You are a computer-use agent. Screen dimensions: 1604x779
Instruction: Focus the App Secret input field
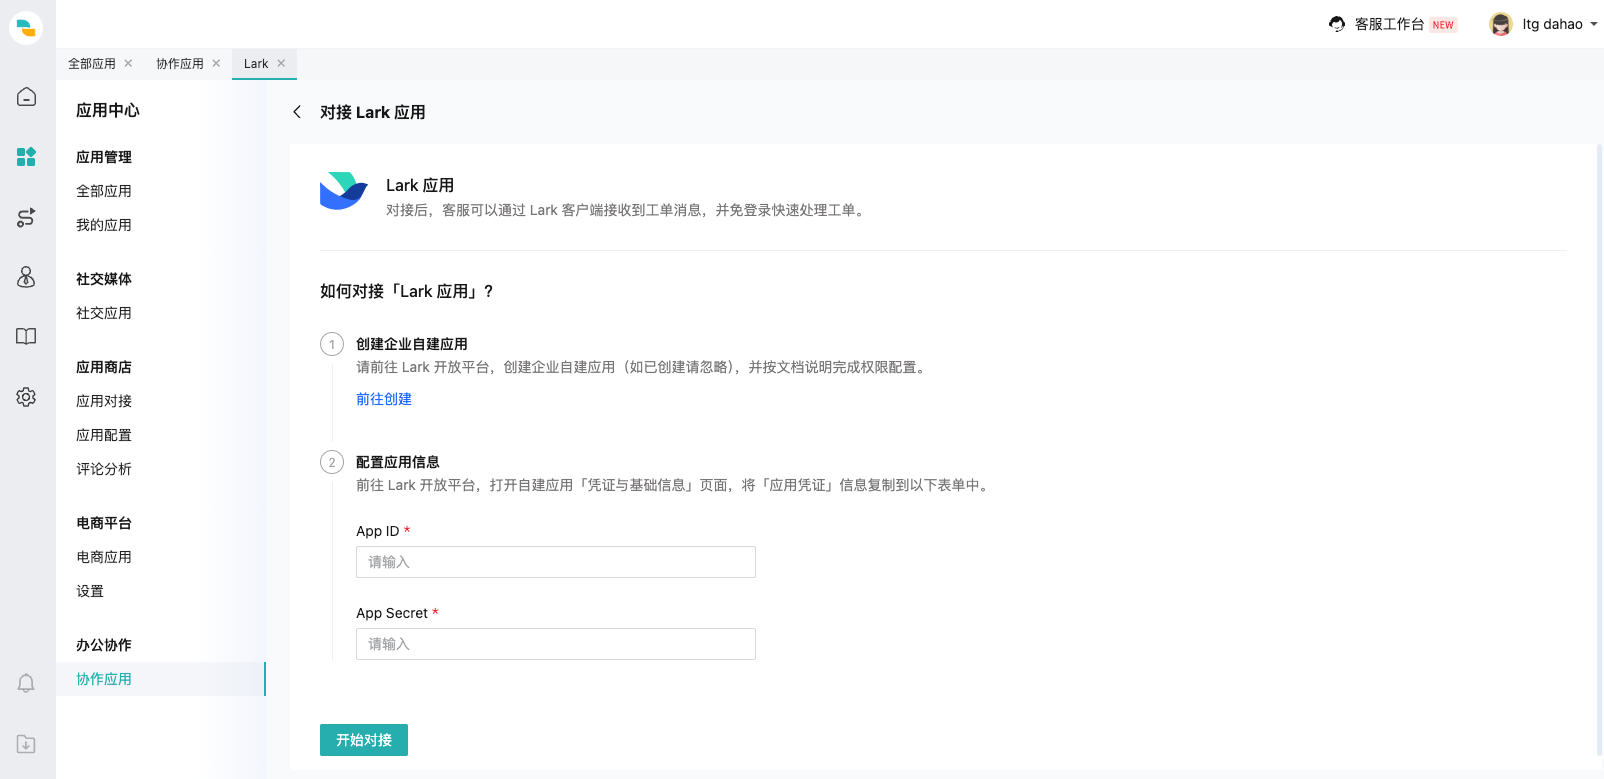555,644
